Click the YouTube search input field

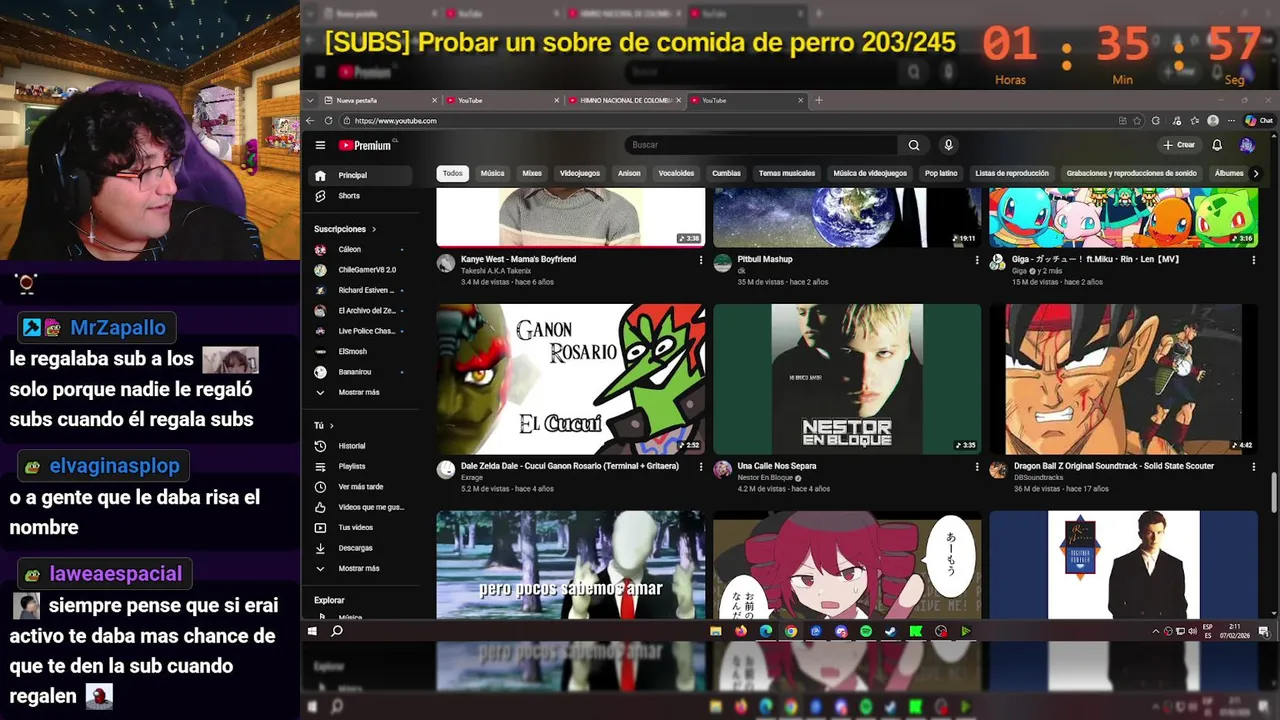(x=762, y=145)
